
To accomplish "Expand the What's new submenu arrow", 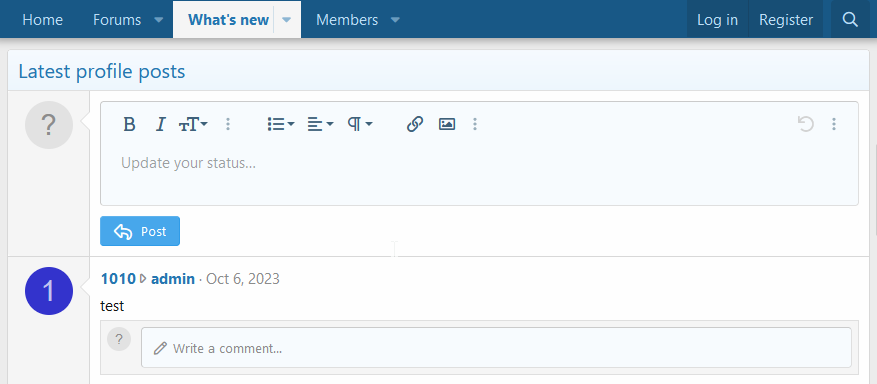I will point(286,20).
